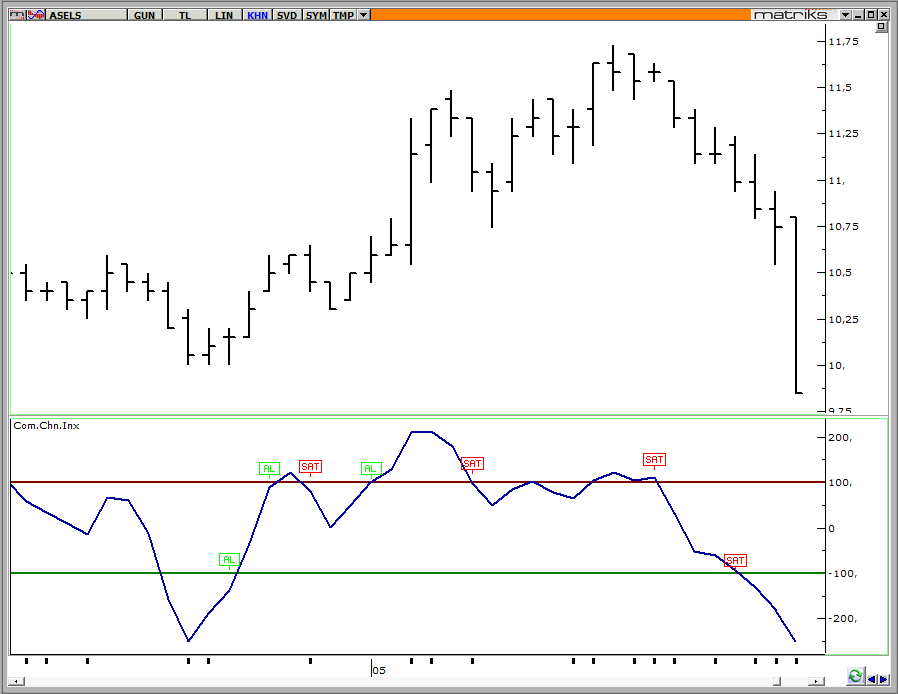The height and width of the screenshot is (694, 898).
Task: Click the 10,5 price axis label
Action: pos(840,273)
